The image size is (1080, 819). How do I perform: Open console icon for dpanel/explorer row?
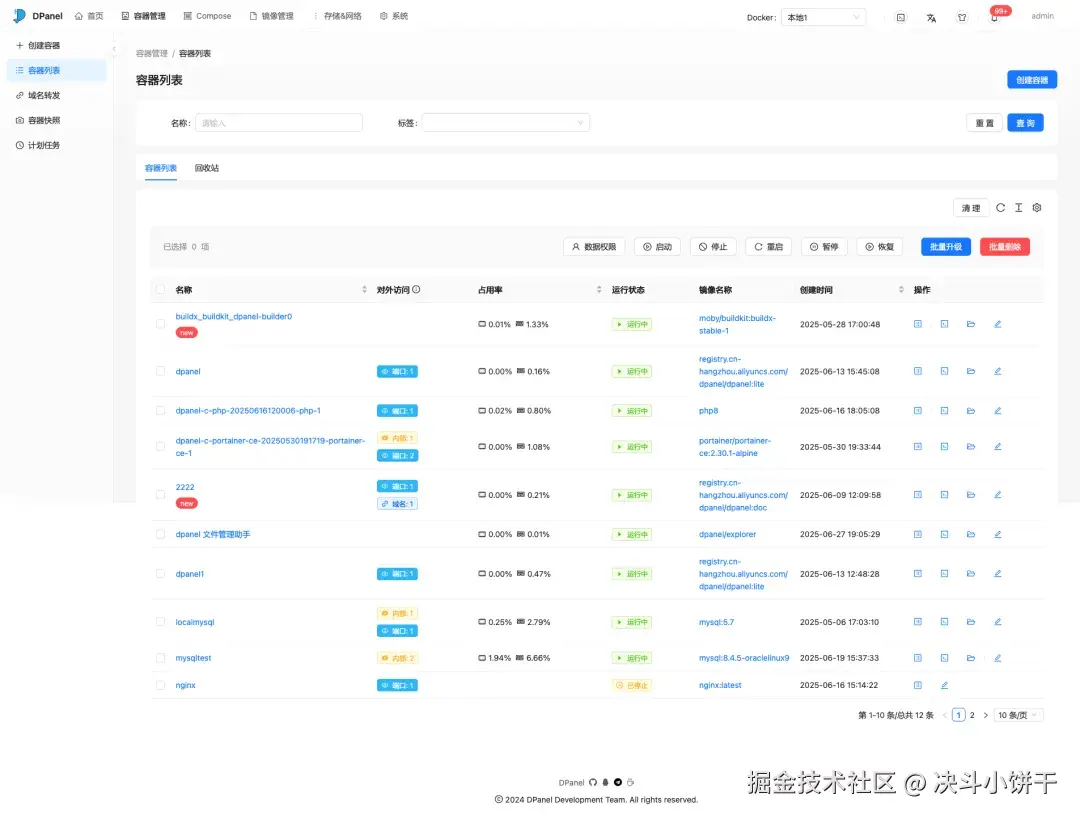(944, 534)
